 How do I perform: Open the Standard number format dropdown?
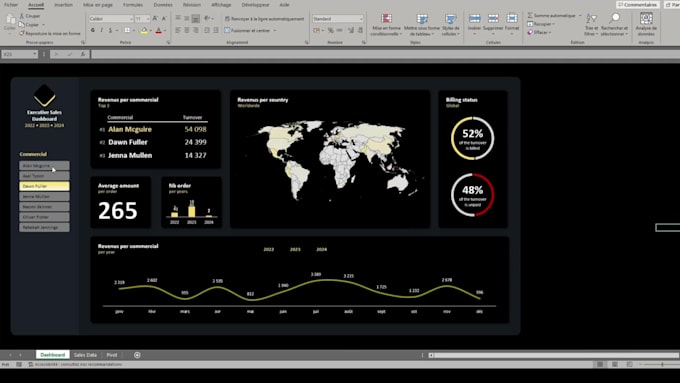pos(361,19)
